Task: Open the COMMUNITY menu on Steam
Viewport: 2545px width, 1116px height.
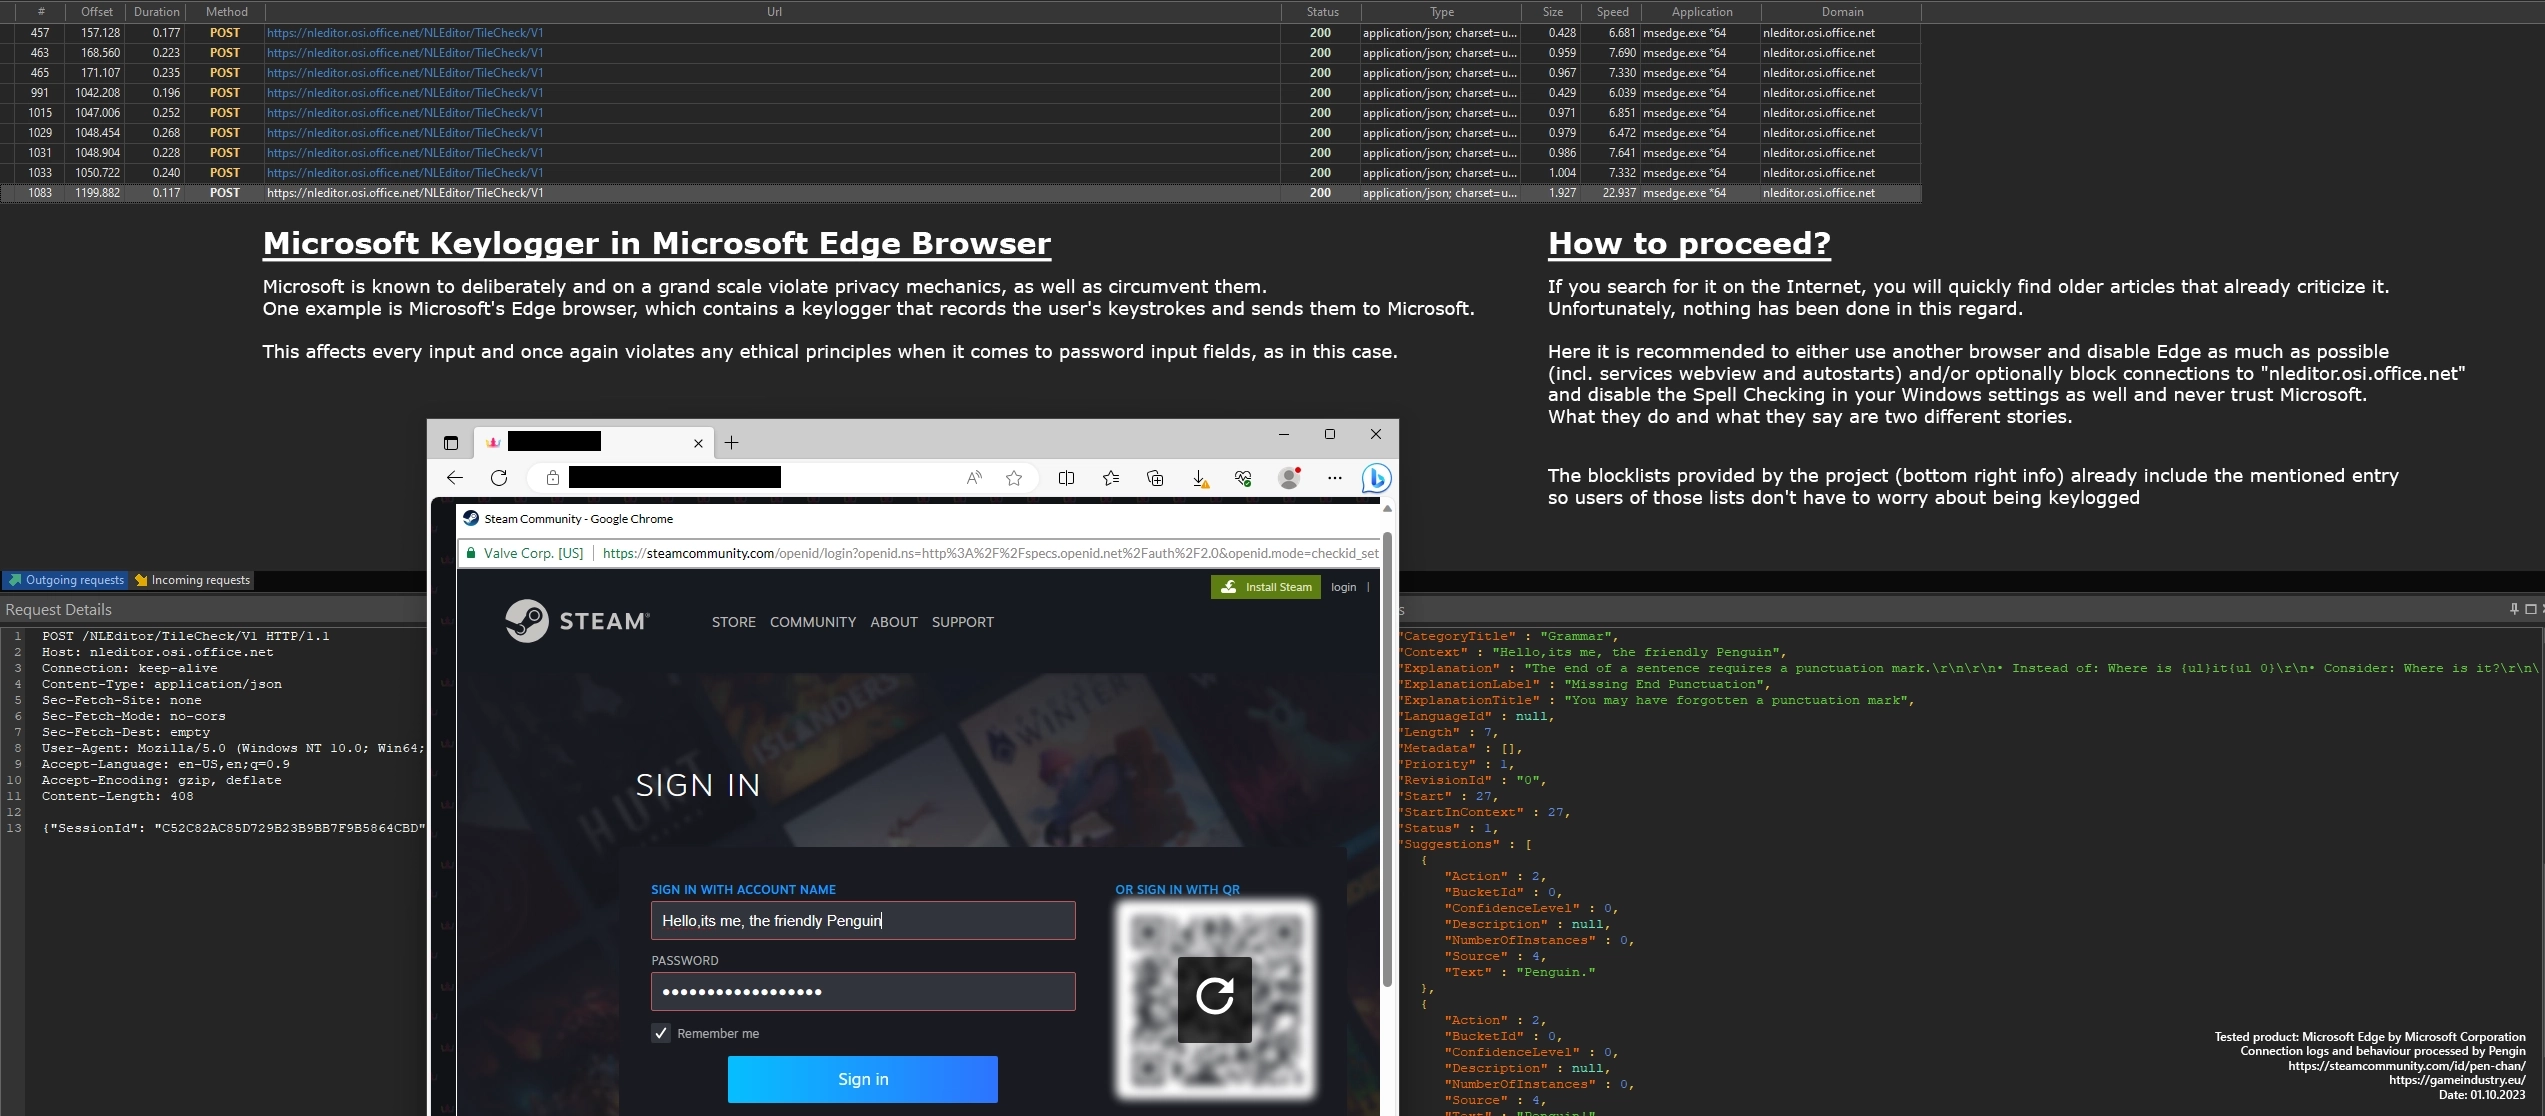Action: click(x=812, y=622)
